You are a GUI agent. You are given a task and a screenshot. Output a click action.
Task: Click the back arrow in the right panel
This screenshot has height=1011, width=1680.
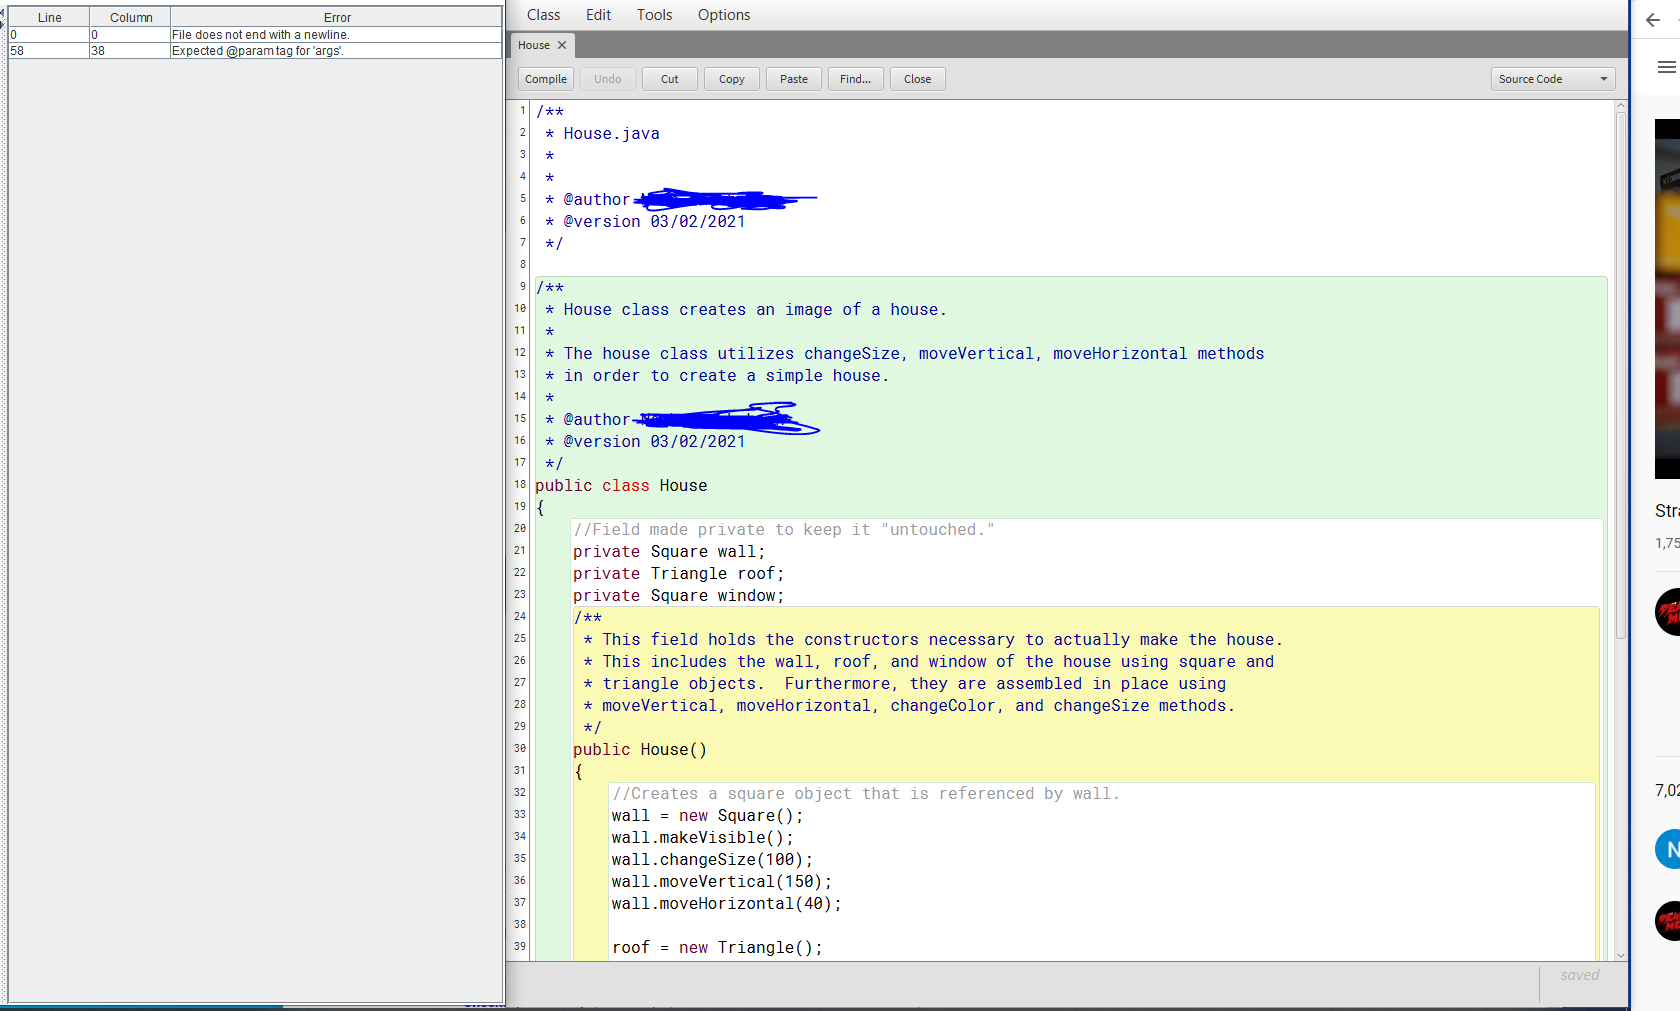[1652, 20]
